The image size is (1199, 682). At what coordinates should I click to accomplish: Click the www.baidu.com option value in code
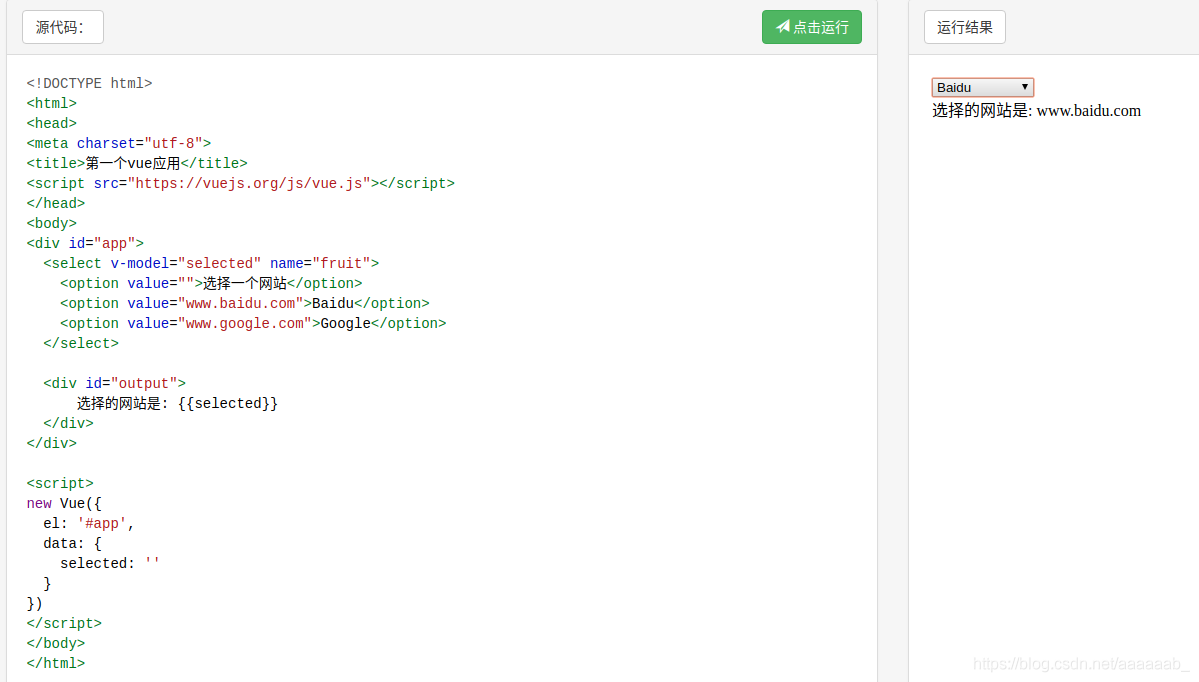[x=239, y=303]
